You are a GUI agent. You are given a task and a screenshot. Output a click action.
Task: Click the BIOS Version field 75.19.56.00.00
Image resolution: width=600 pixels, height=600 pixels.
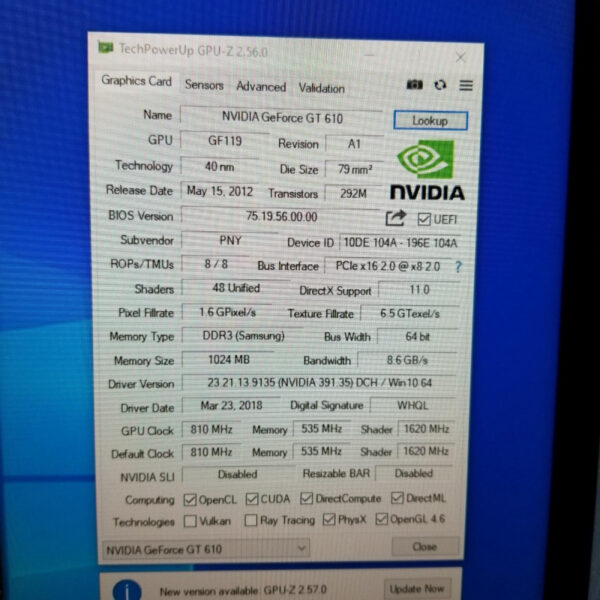click(x=281, y=216)
